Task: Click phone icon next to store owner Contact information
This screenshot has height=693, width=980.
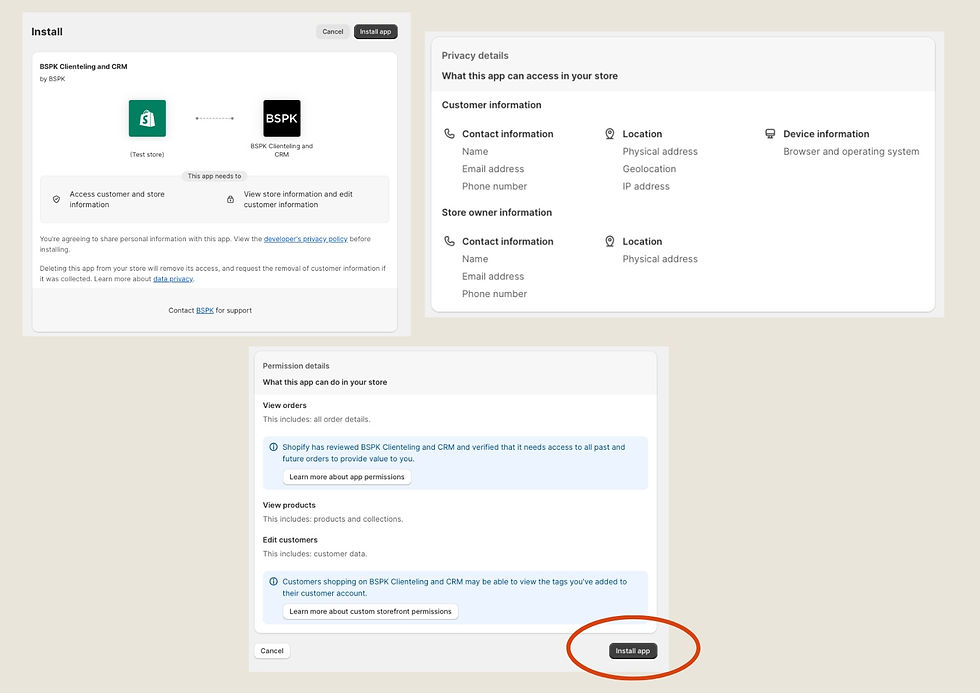Action: pos(449,241)
